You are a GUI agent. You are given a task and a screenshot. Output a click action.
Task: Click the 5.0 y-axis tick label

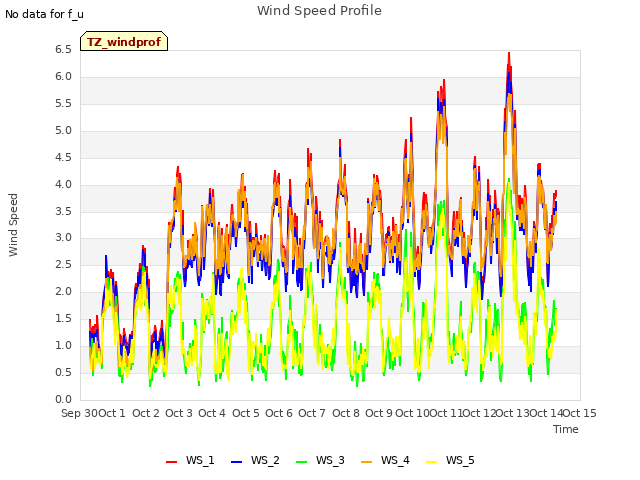63,131
